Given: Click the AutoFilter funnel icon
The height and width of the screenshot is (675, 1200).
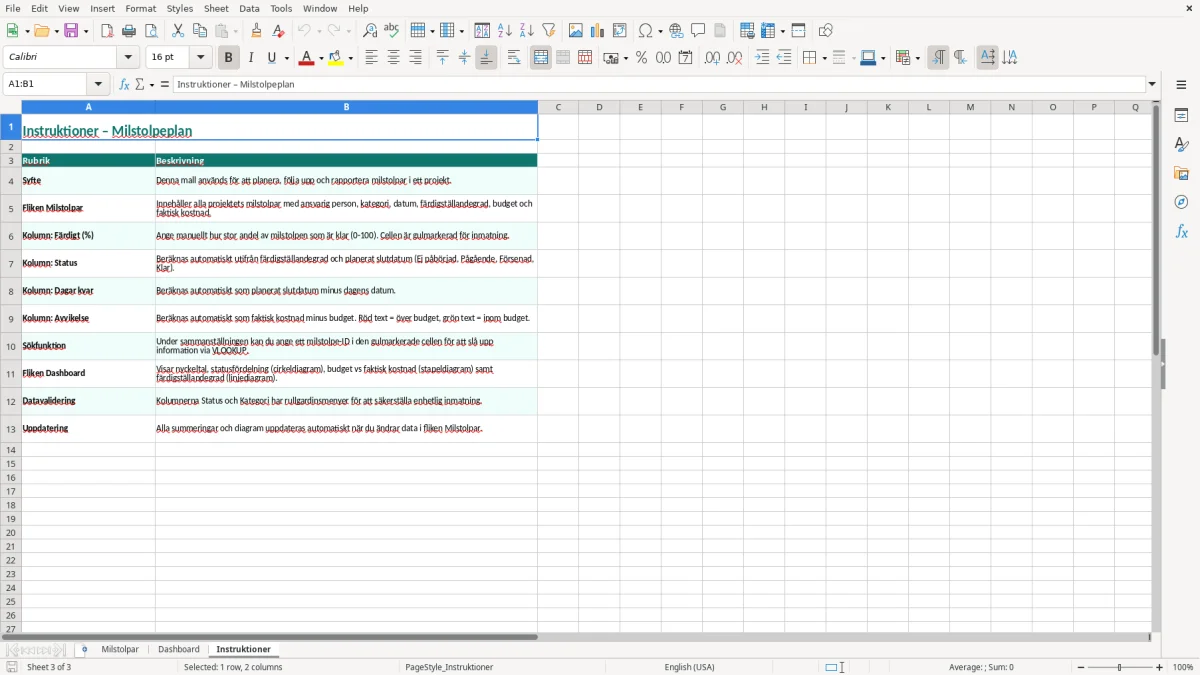Looking at the screenshot, I should [x=549, y=31].
